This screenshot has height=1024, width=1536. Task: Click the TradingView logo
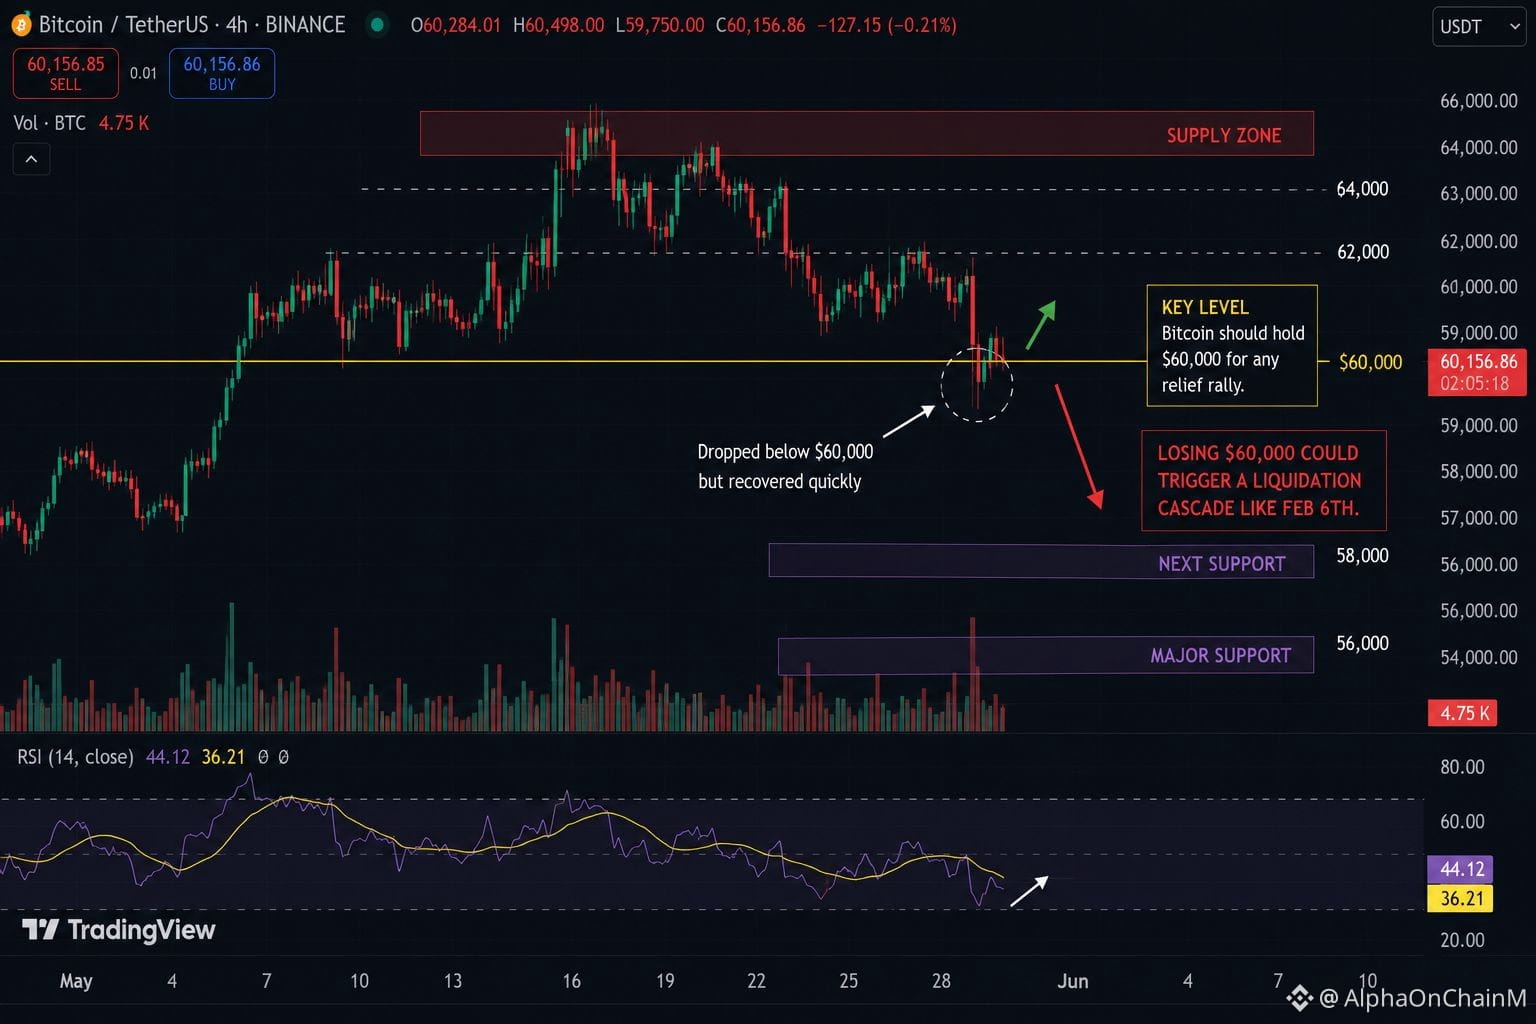tap(118, 930)
